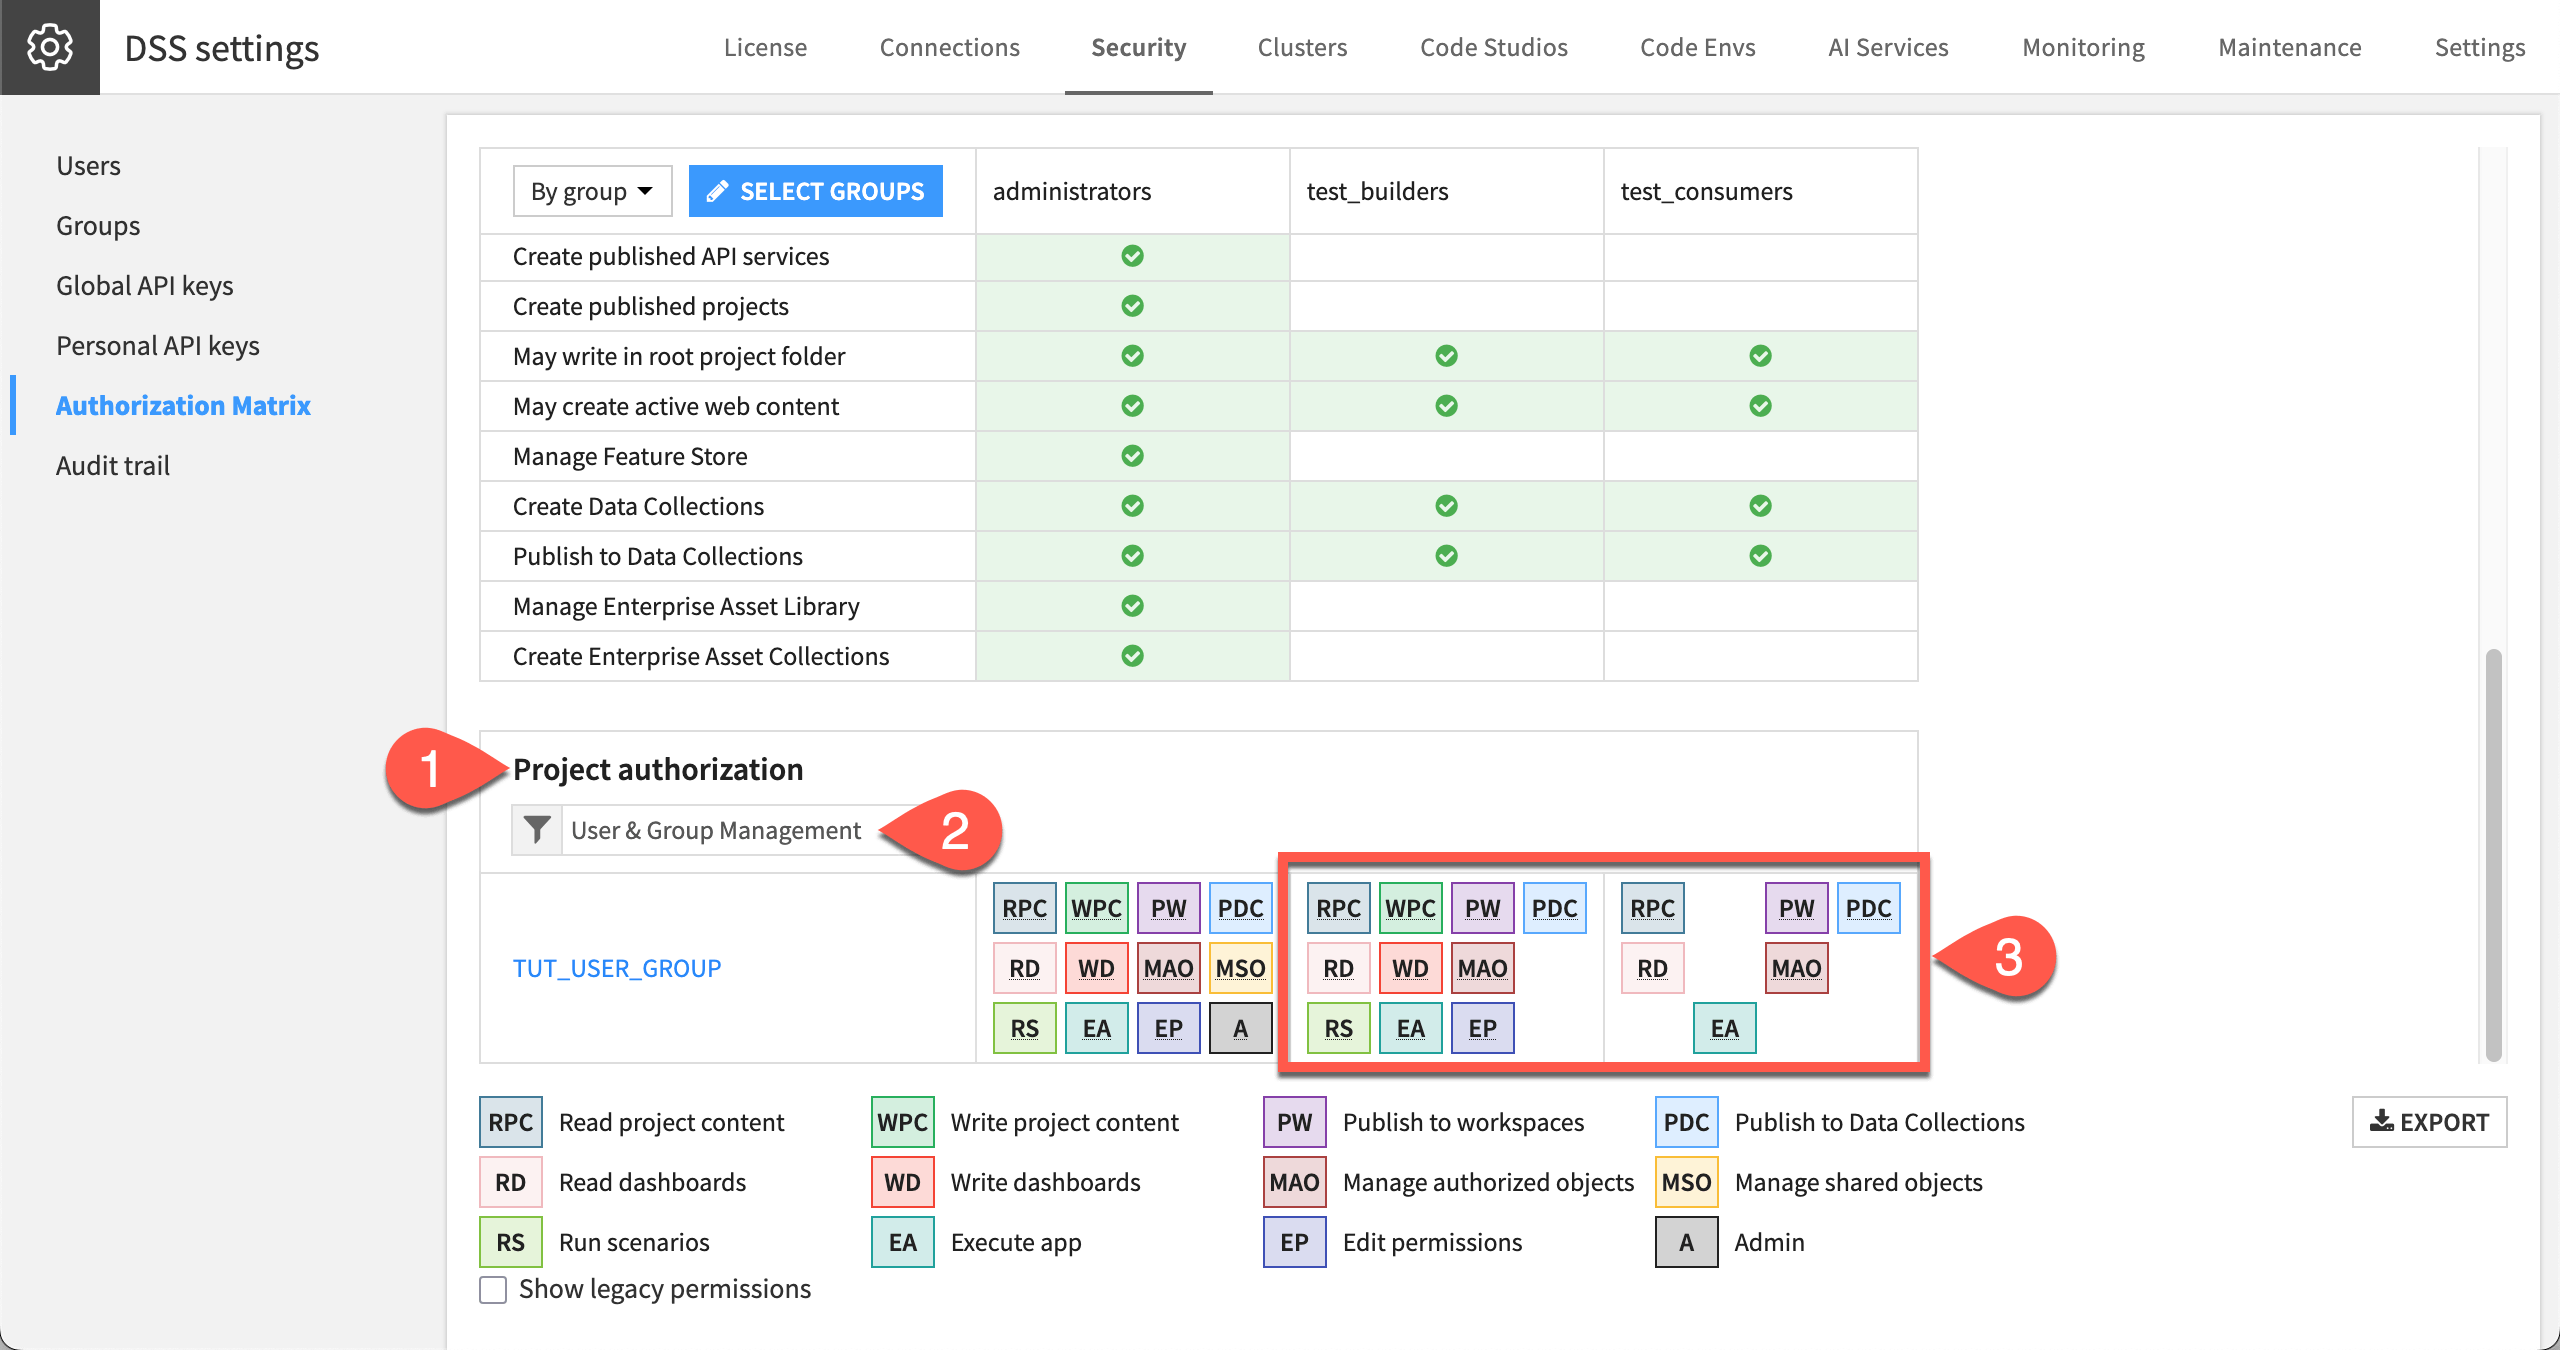This screenshot has width=2560, height=1350.
Task: Click the Manage Enterprise Asset Library row label
Action: tap(686, 606)
